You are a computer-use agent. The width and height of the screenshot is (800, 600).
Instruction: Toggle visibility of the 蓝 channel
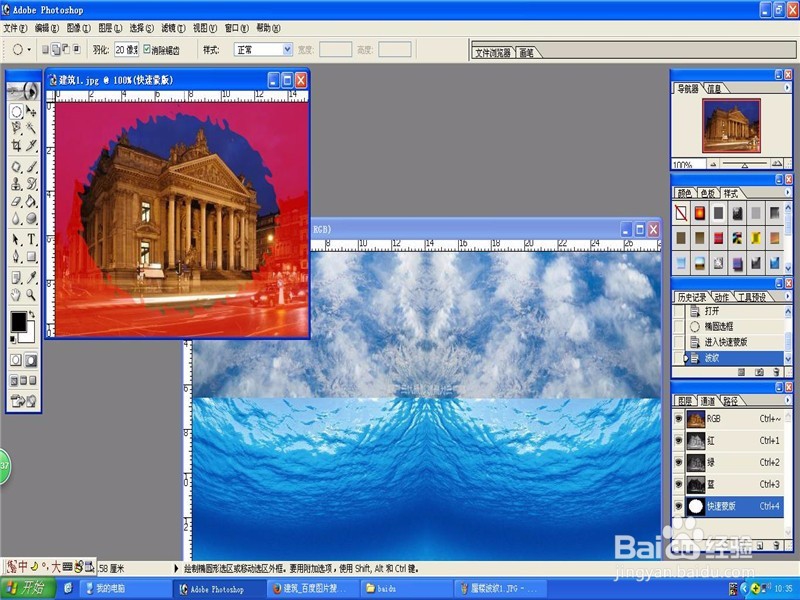pos(678,484)
